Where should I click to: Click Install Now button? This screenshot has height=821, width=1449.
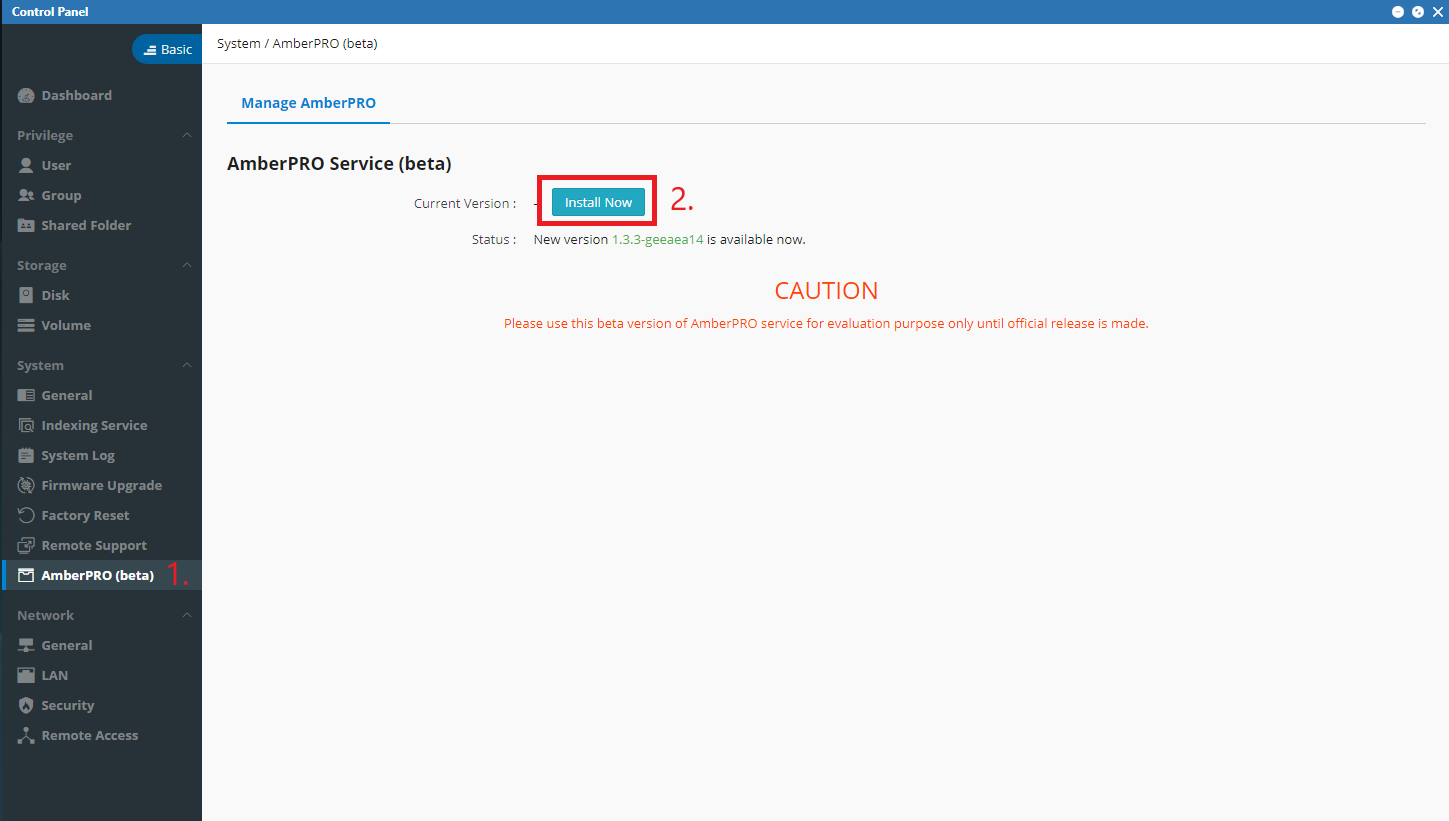[598, 202]
